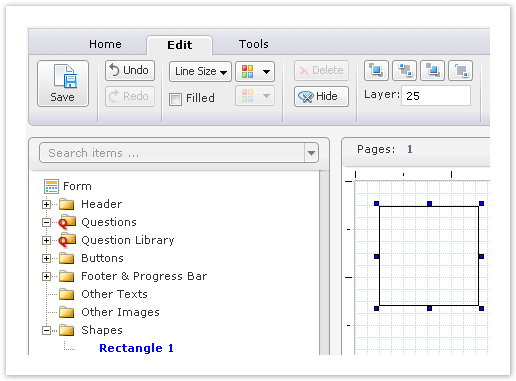
Task: Collapse the Questions tree node
Action: (x=47, y=222)
